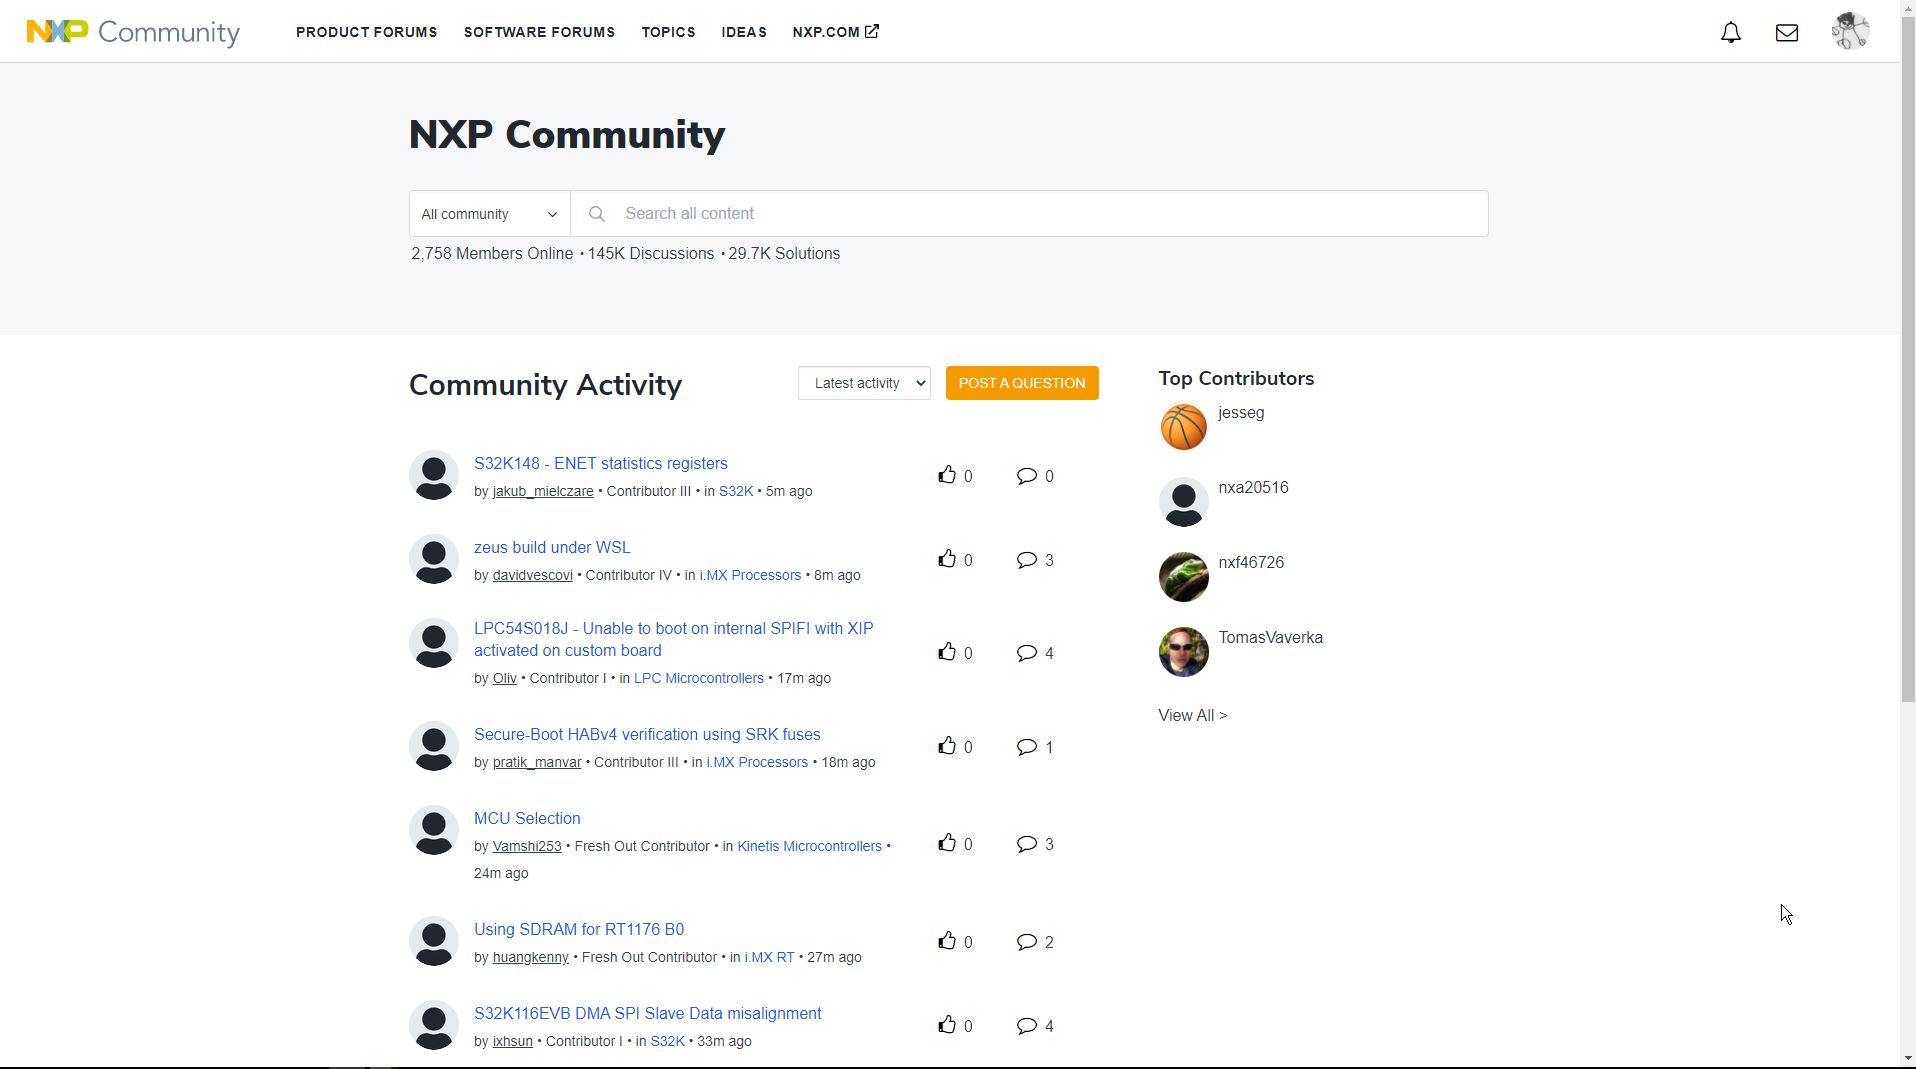Open huangkenny's user profile link

point(530,957)
